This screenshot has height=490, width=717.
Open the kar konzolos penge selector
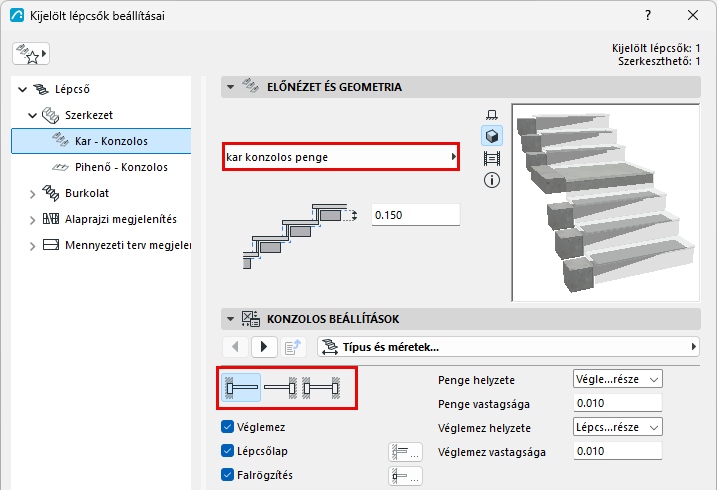pos(341,157)
